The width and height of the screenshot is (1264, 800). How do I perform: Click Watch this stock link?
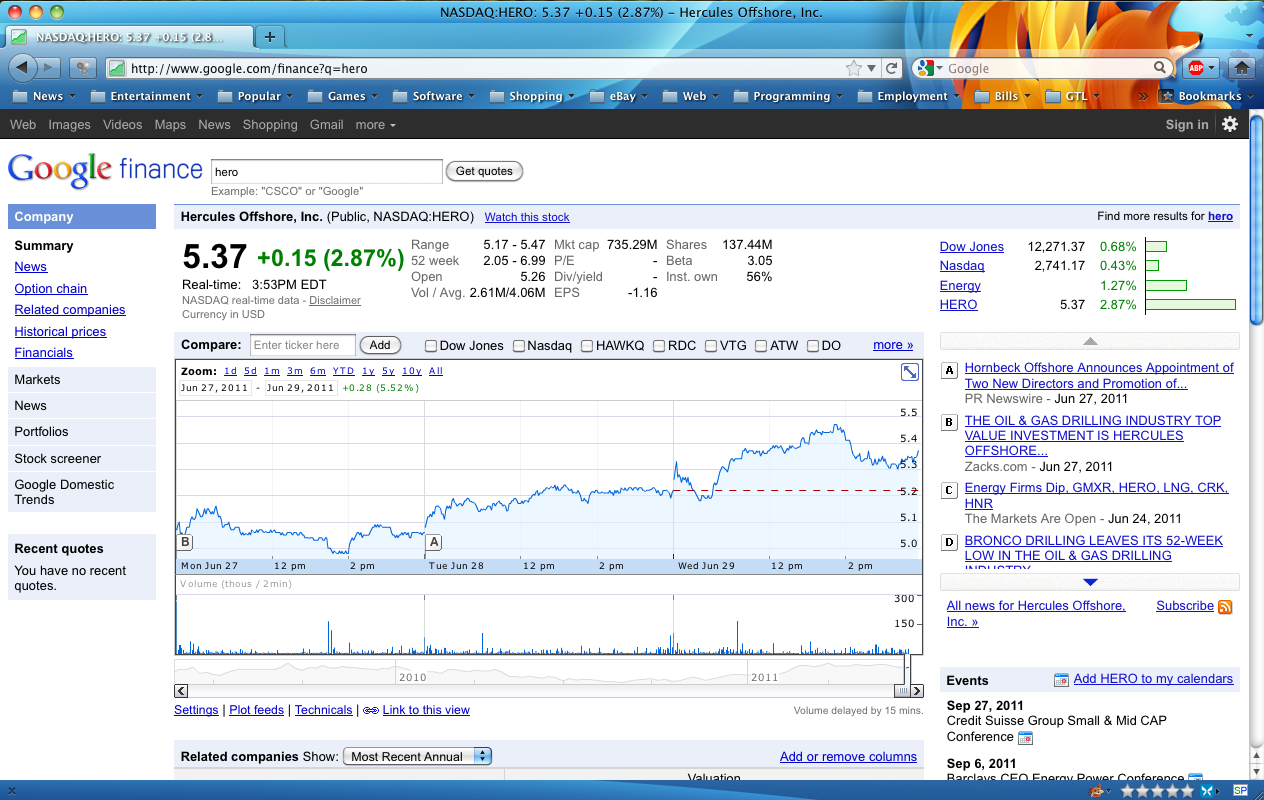point(527,217)
